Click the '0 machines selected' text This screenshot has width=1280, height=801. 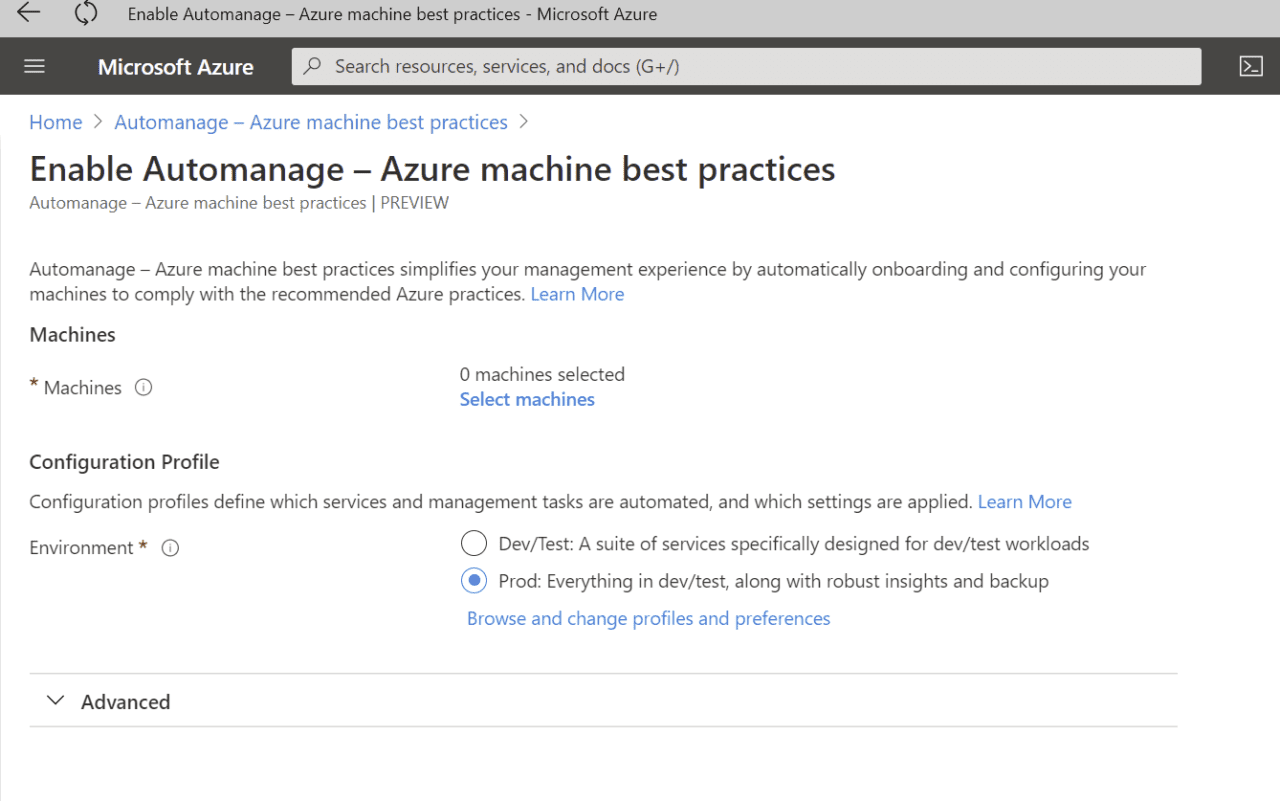click(542, 374)
